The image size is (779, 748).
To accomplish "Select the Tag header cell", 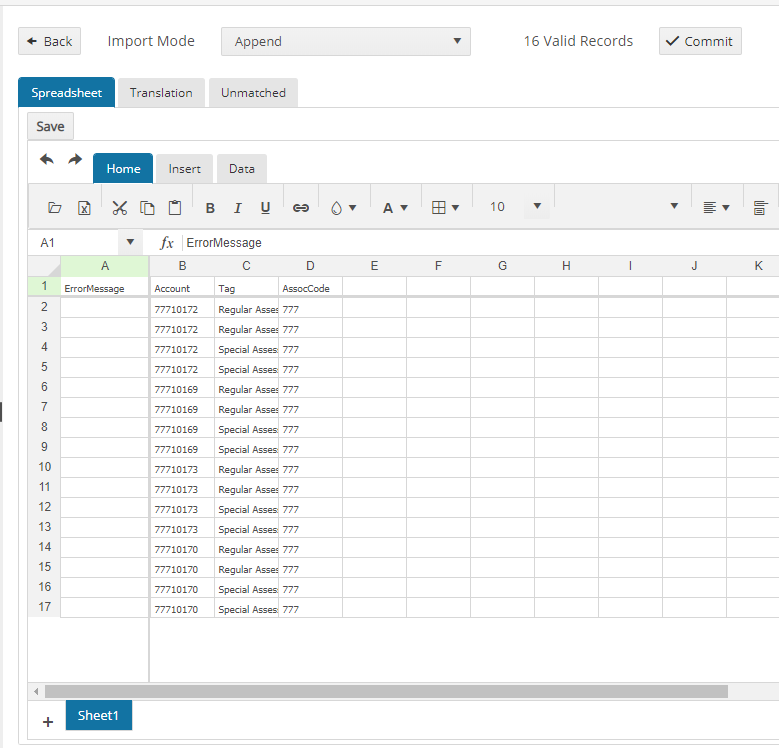I will tap(246, 288).
